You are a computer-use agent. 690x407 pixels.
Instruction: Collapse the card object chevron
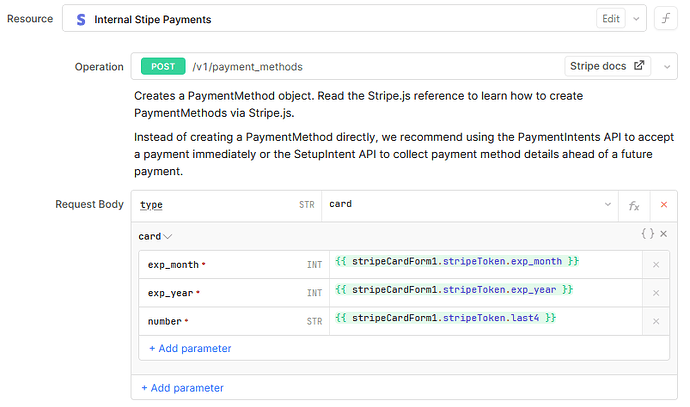coord(168,237)
